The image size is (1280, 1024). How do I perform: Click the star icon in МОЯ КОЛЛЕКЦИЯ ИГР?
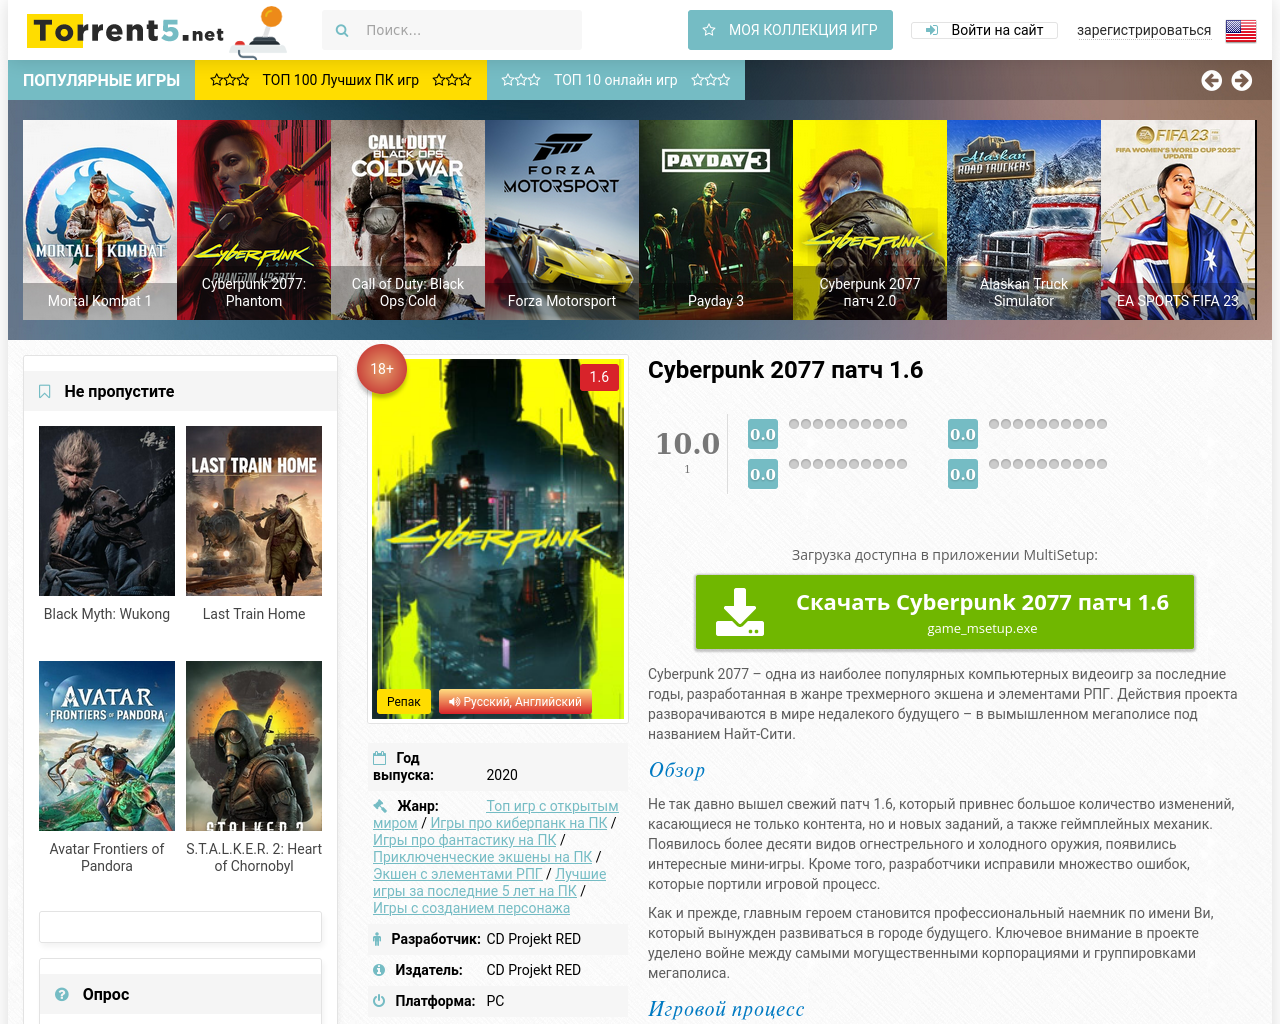[709, 30]
